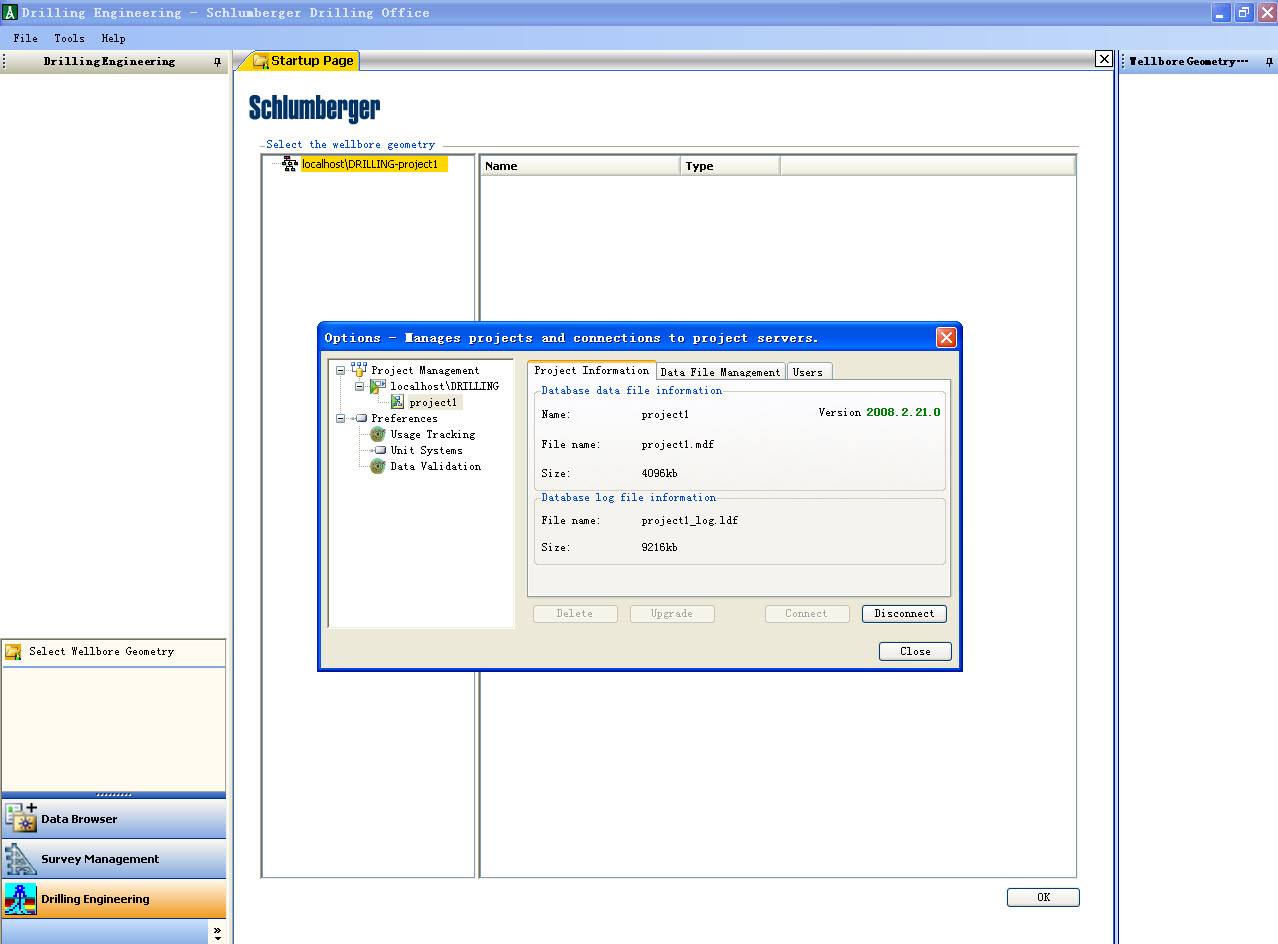Screen dimensions: 1278x944
Task: Open the Survey Management section
Action: click(x=113, y=859)
